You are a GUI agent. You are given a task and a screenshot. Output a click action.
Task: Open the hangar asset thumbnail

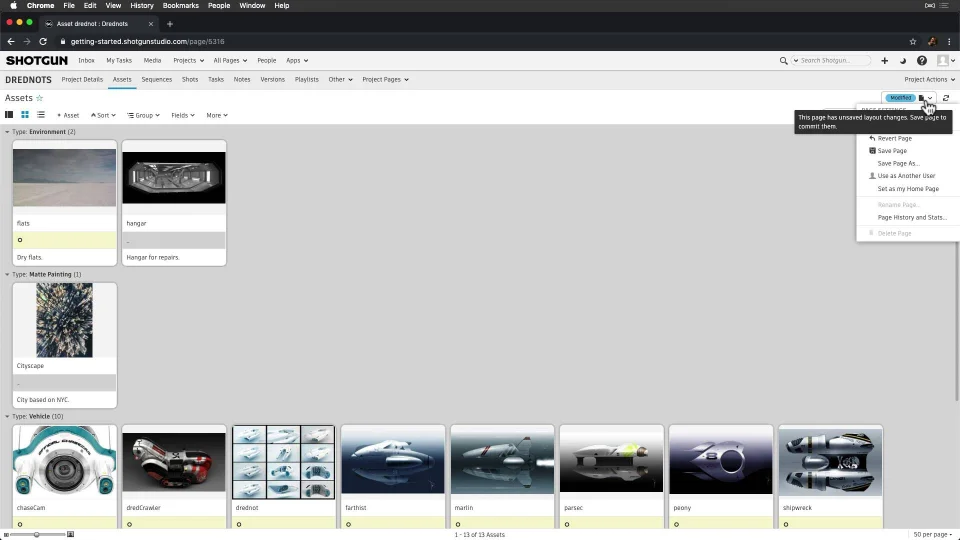[174, 177]
